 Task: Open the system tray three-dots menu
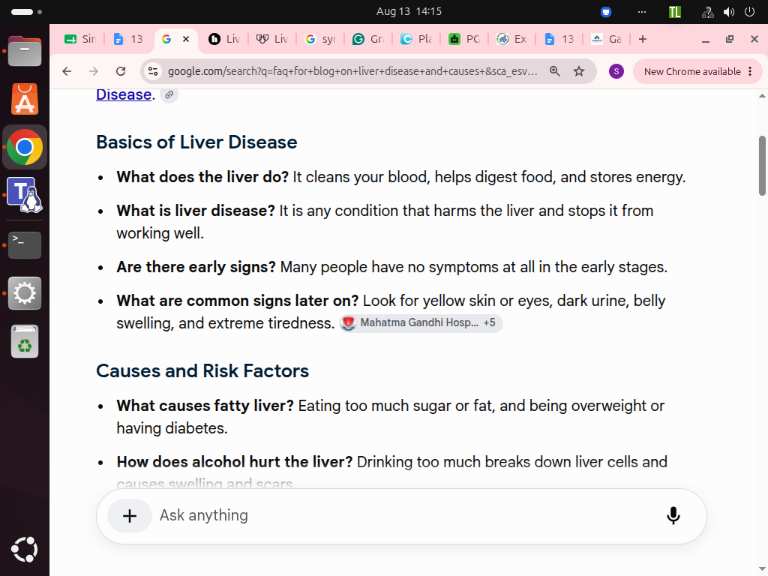tap(642, 12)
